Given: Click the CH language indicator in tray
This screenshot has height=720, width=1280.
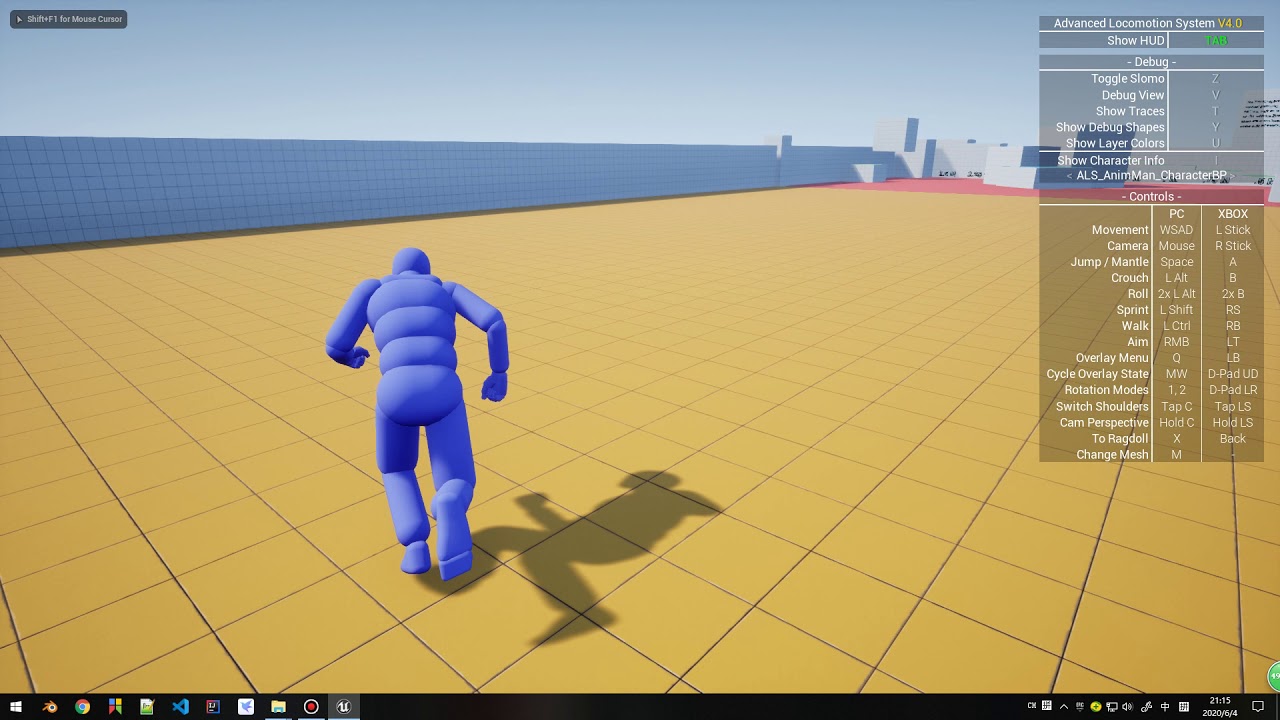Looking at the screenshot, I should [x=1032, y=706].
